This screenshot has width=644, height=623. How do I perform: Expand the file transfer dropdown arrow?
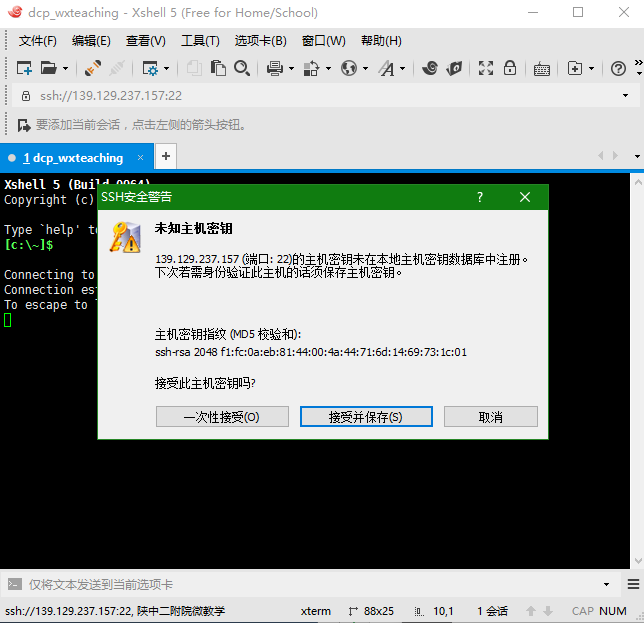click(328, 69)
